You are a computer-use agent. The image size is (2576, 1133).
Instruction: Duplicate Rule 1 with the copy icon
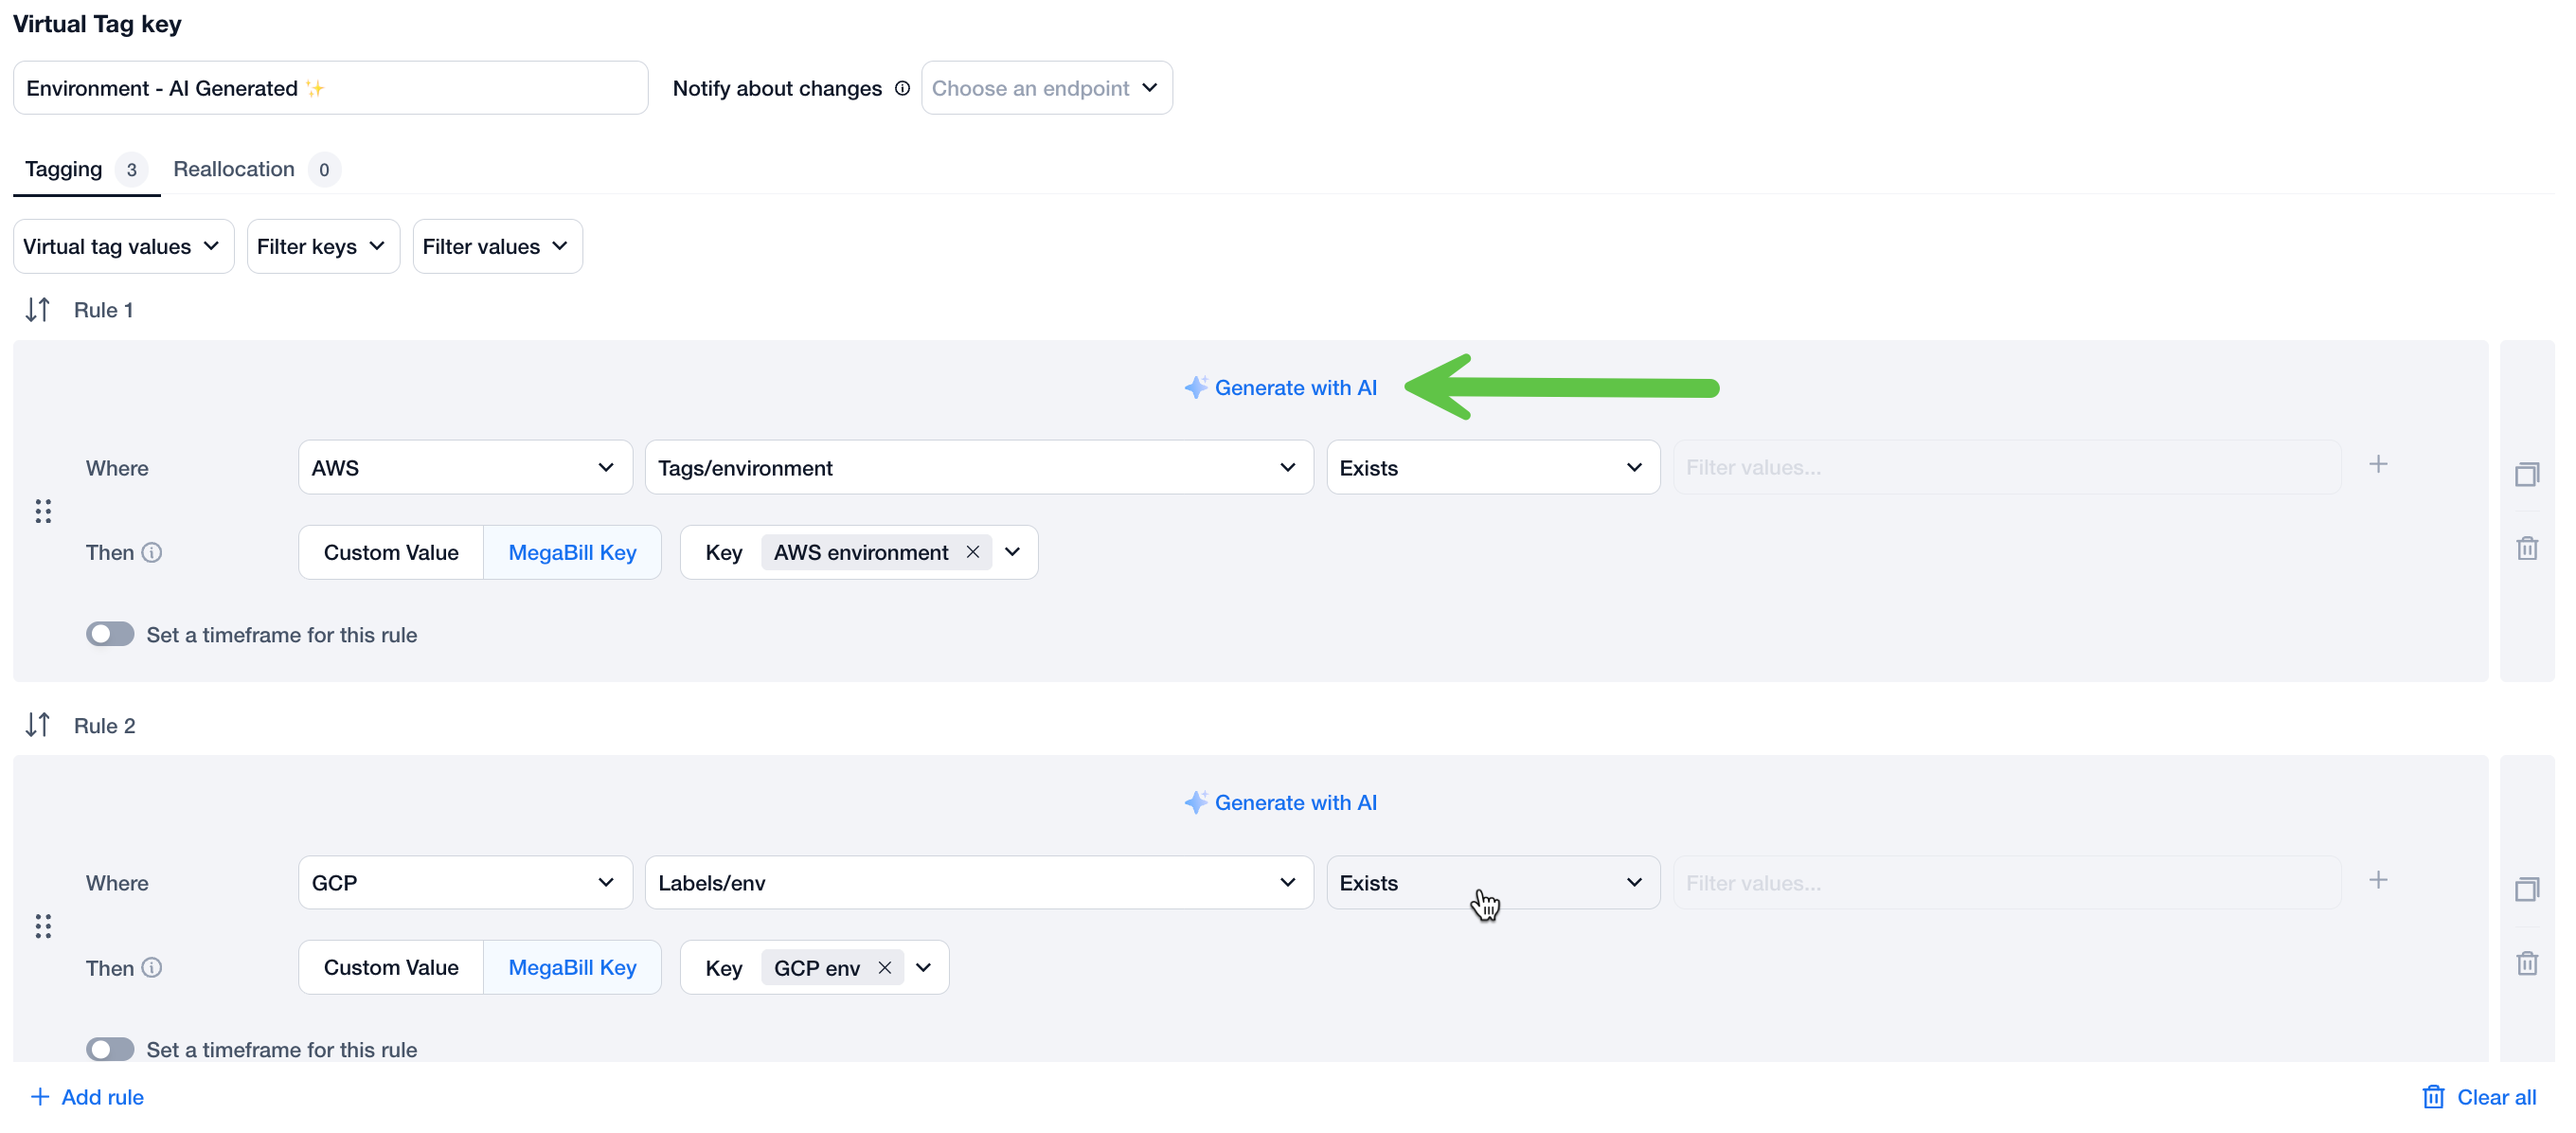[2526, 474]
